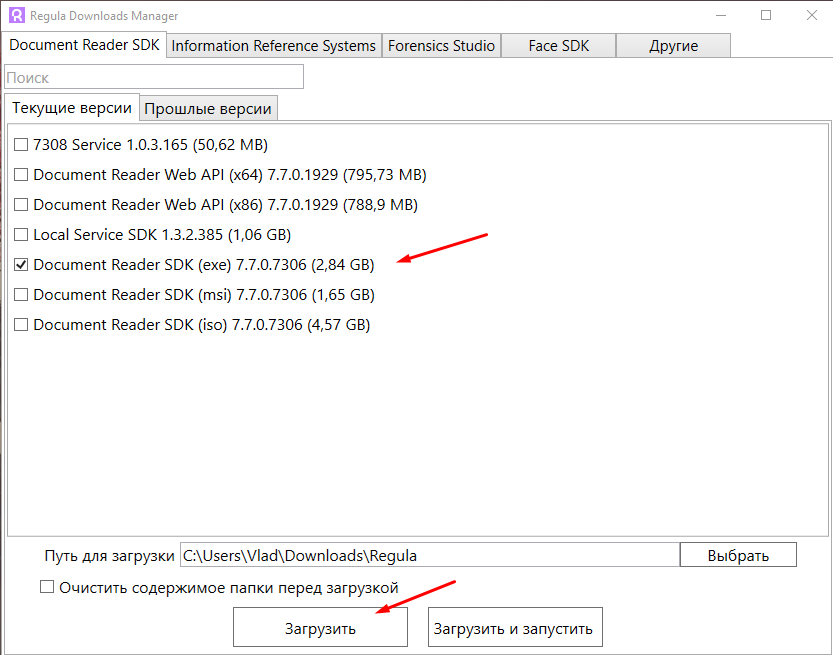Click the Загрузить button

click(x=320, y=627)
